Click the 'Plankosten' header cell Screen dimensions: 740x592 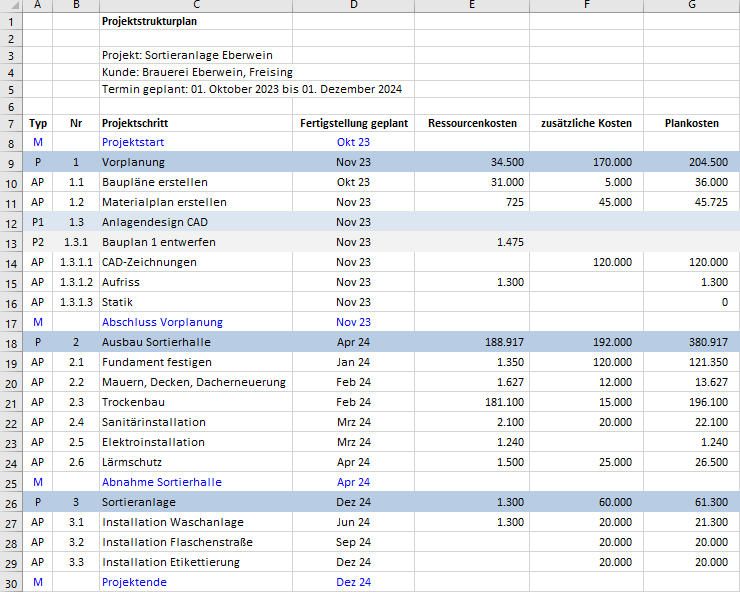(x=691, y=123)
